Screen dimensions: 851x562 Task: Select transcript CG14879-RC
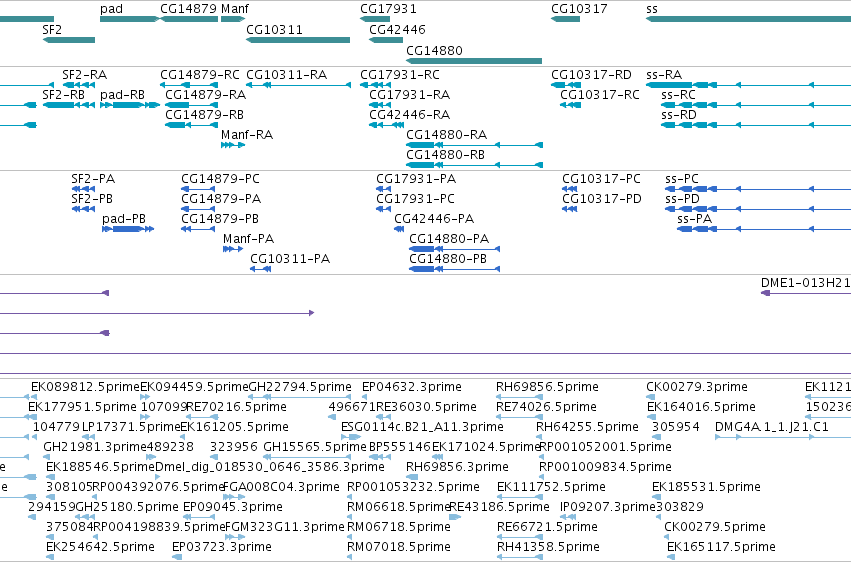pyautogui.click(x=200, y=75)
